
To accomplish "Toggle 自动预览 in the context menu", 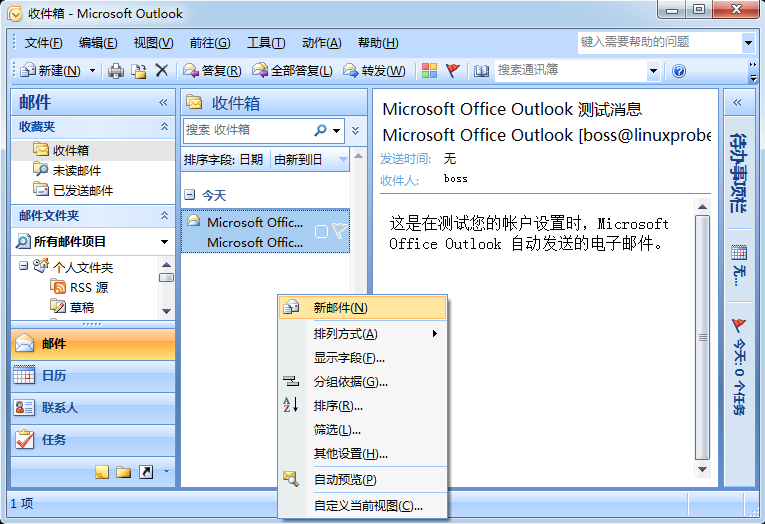I will coord(345,479).
